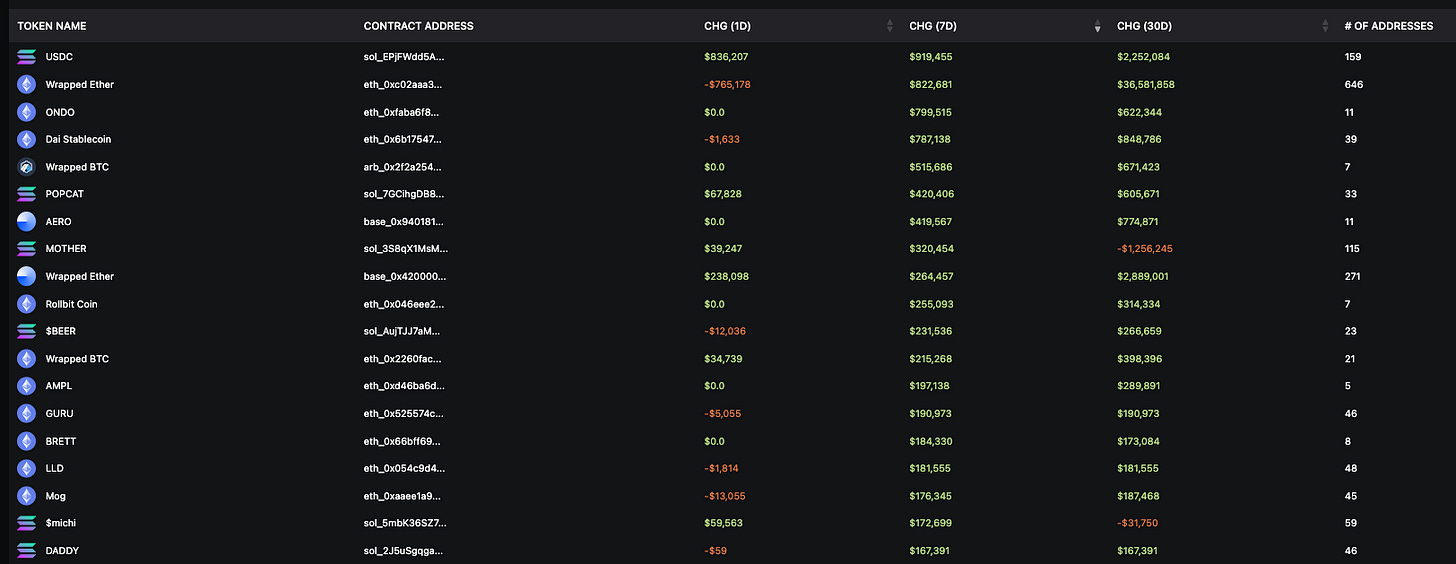Click the 7D change value $515,686
This screenshot has height=564, width=1456.
pos(931,167)
